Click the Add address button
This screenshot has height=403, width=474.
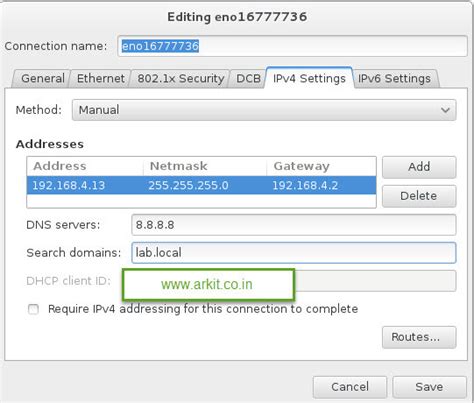419,167
